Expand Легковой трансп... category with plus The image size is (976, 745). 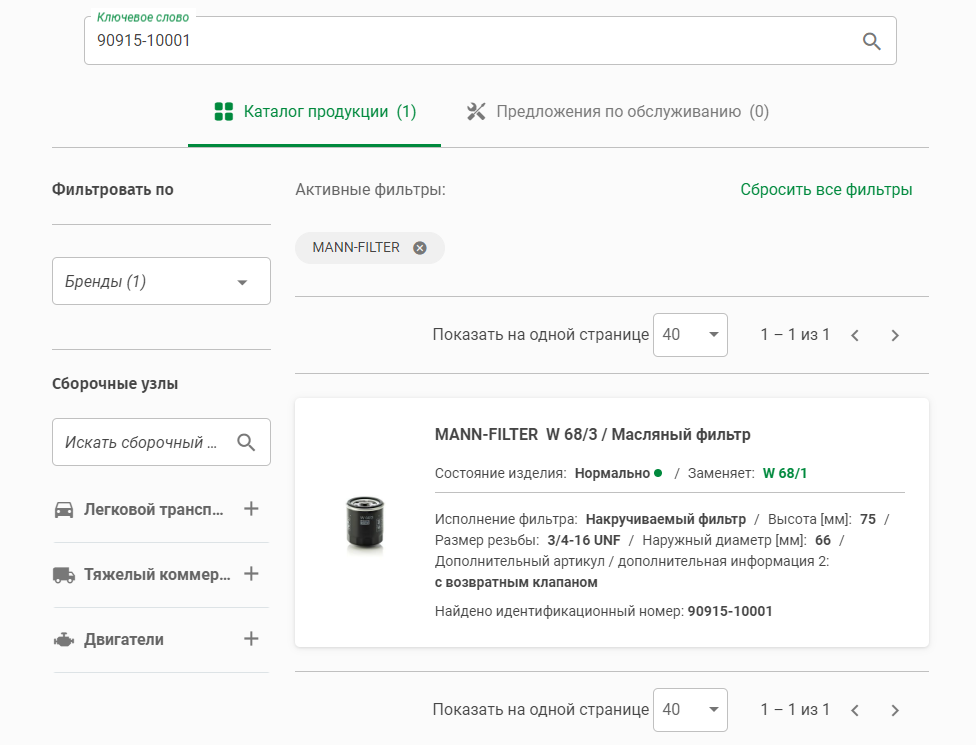point(251,509)
